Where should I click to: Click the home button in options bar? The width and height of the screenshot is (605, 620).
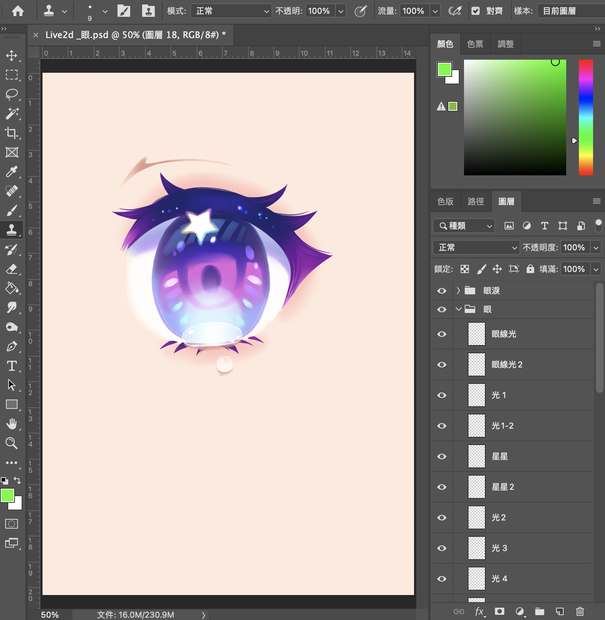[x=17, y=11]
